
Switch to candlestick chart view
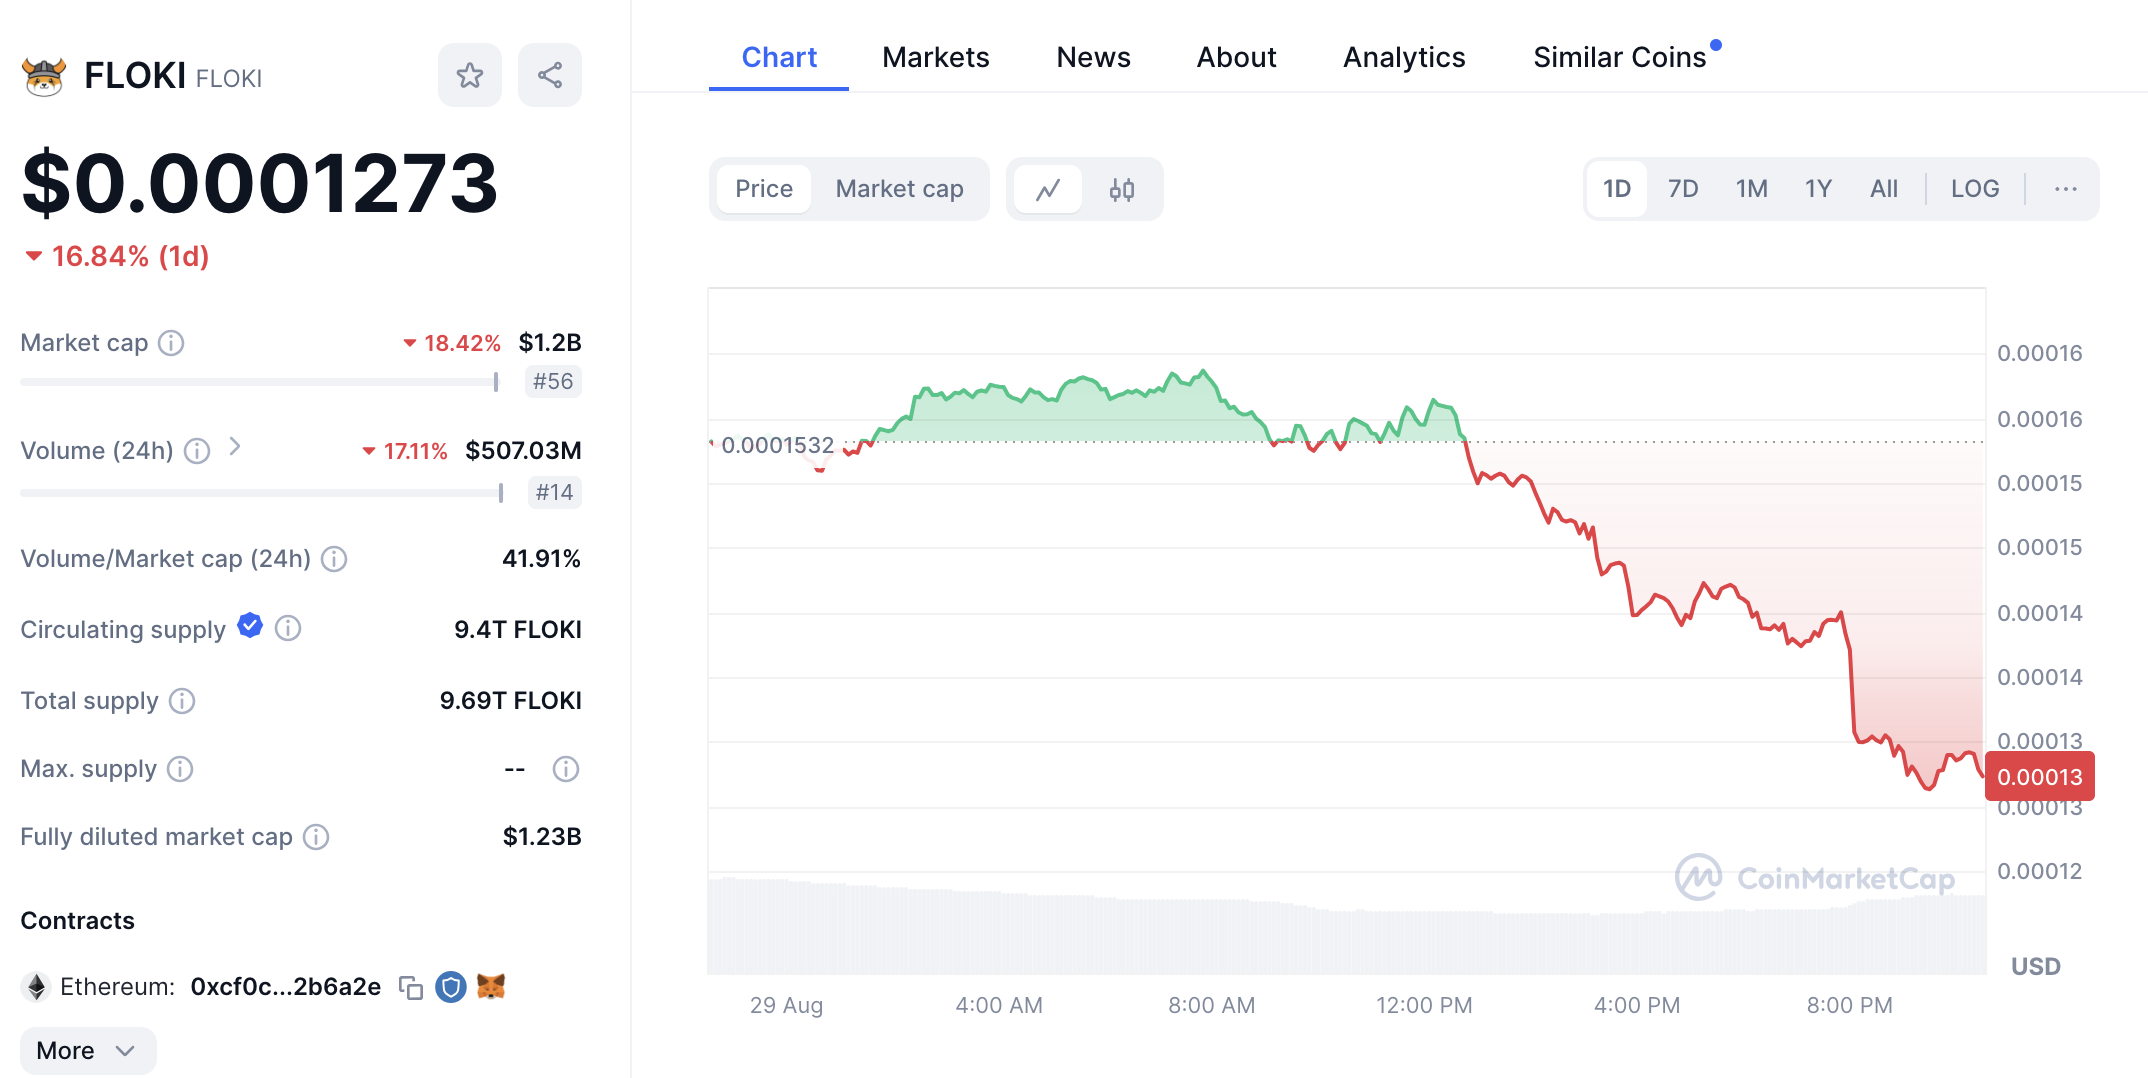[x=1122, y=189]
